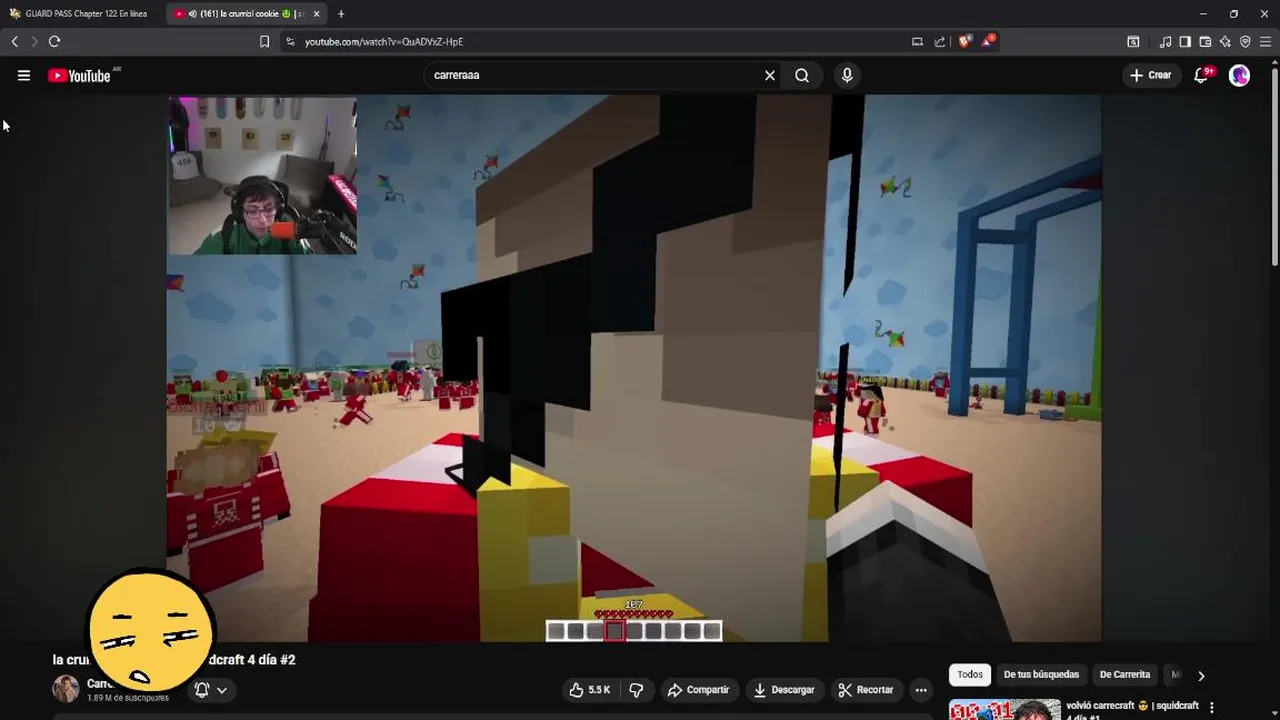Viewport: 1280px width, 720px height.
Task: Click the Compartir button
Action: pos(699,690)
